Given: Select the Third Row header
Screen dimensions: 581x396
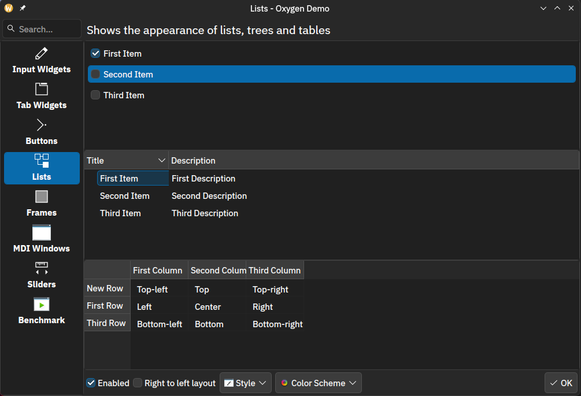Looking at the screenshot, I should pos(107,323).
